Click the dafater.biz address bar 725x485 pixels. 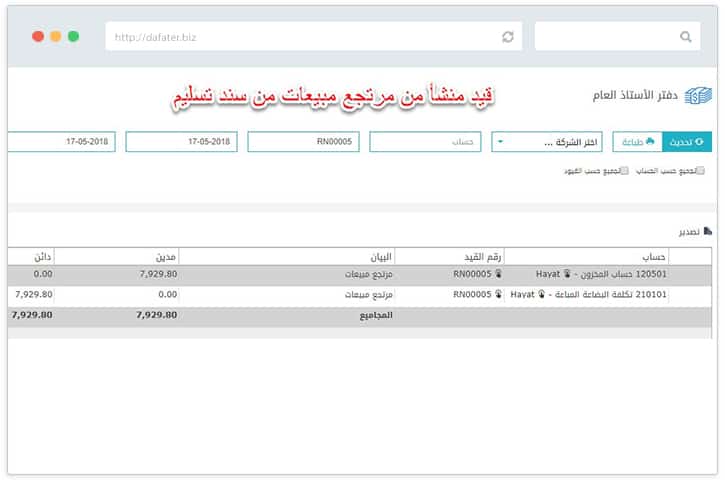(300, 37)
